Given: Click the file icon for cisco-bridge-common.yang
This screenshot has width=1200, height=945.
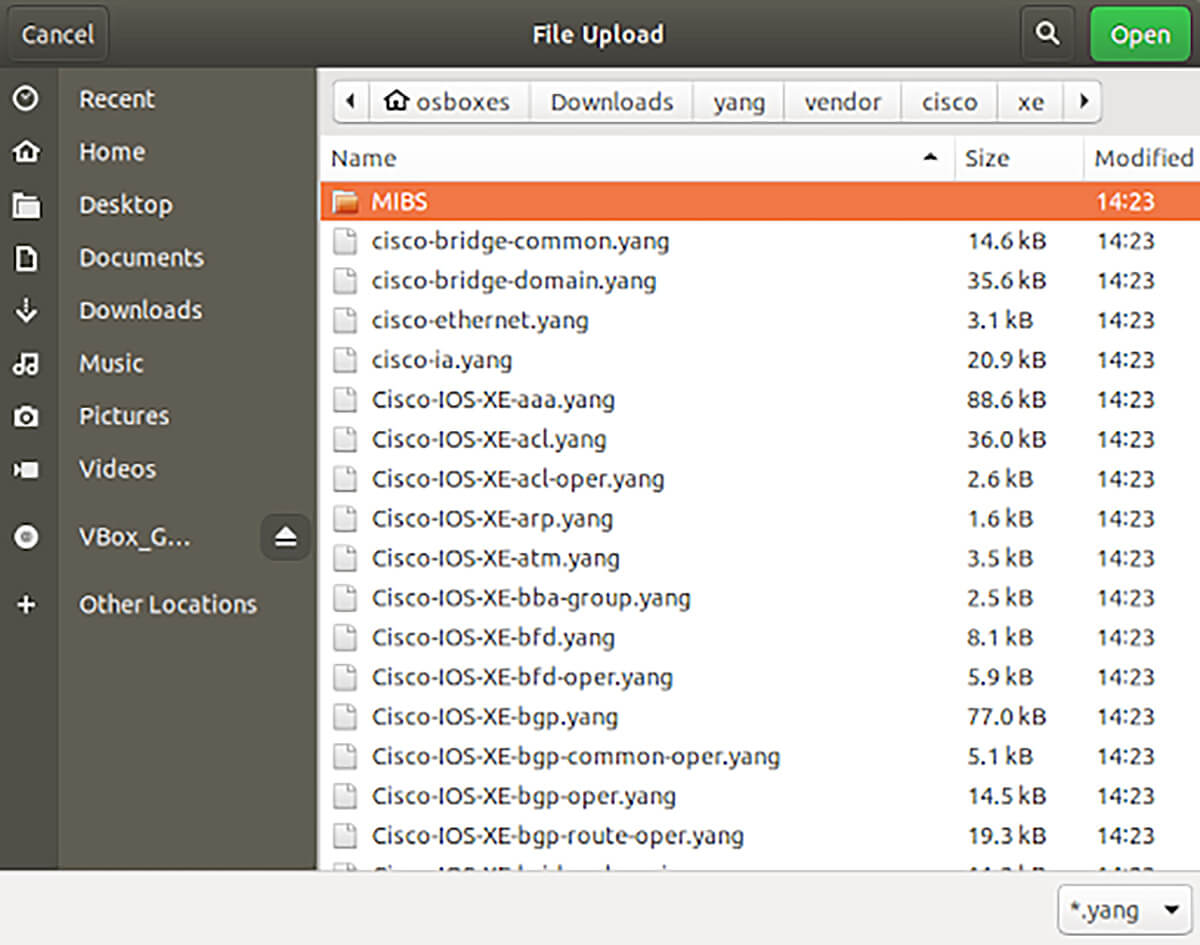Looking at the screenshot, I should pyautogui.click(x=345, y=241).
